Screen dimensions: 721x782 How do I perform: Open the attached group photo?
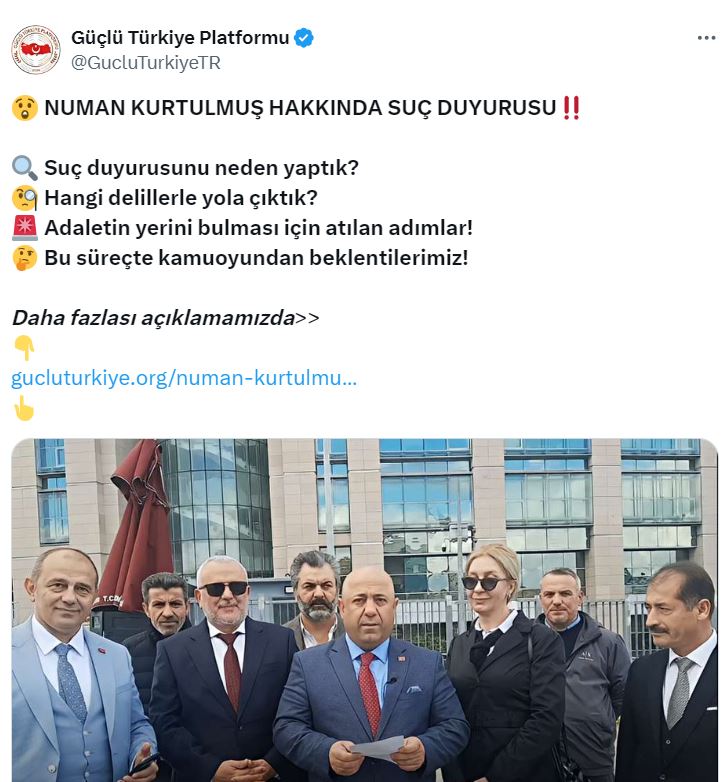[x=364, y=610]
